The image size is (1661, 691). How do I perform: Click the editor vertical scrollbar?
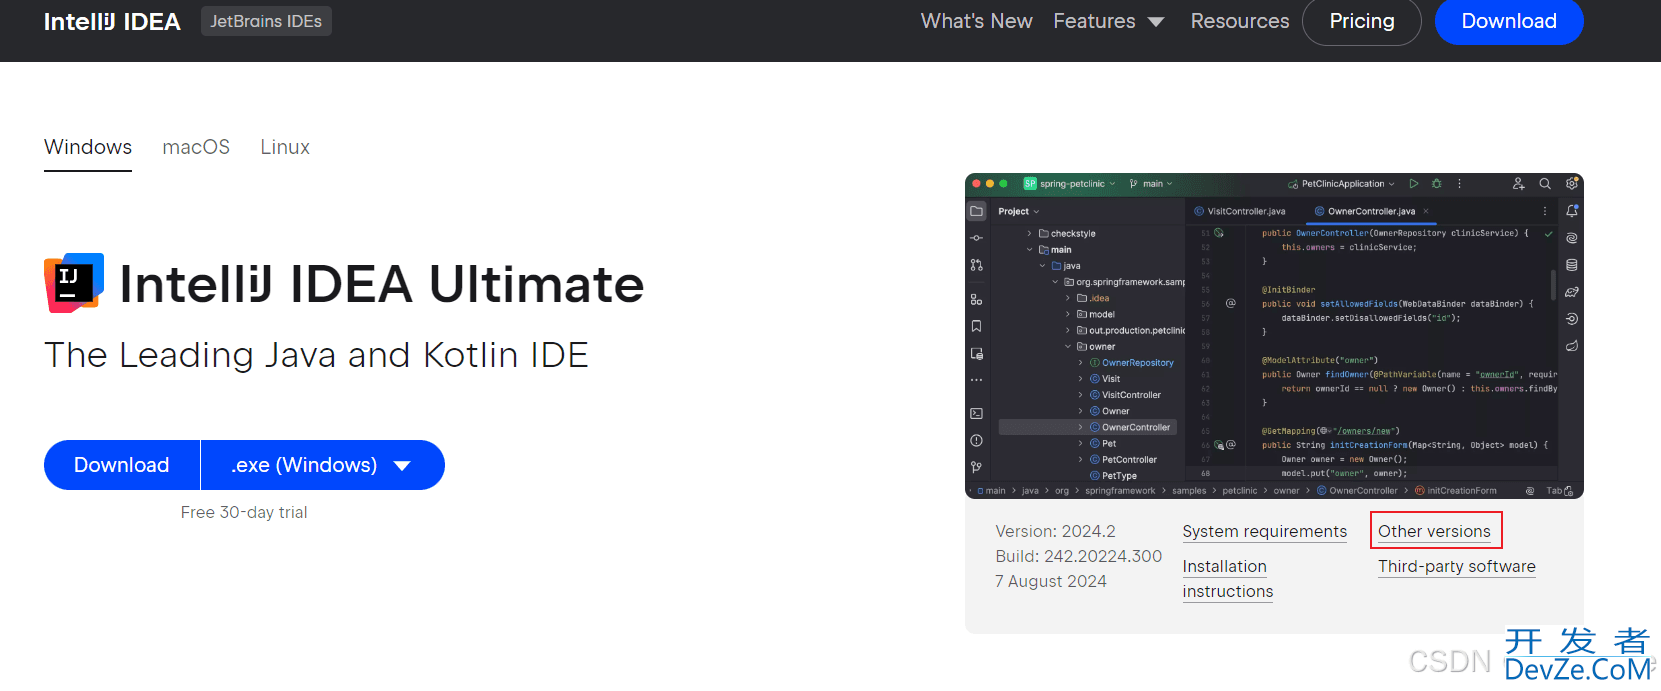[x=1553, y=284]
